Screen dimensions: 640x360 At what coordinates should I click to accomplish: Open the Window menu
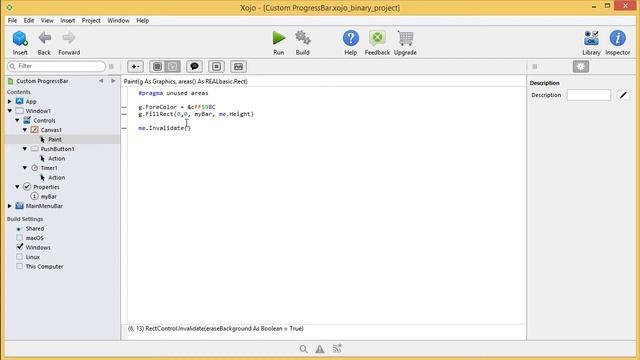click(x=118, y=20)
